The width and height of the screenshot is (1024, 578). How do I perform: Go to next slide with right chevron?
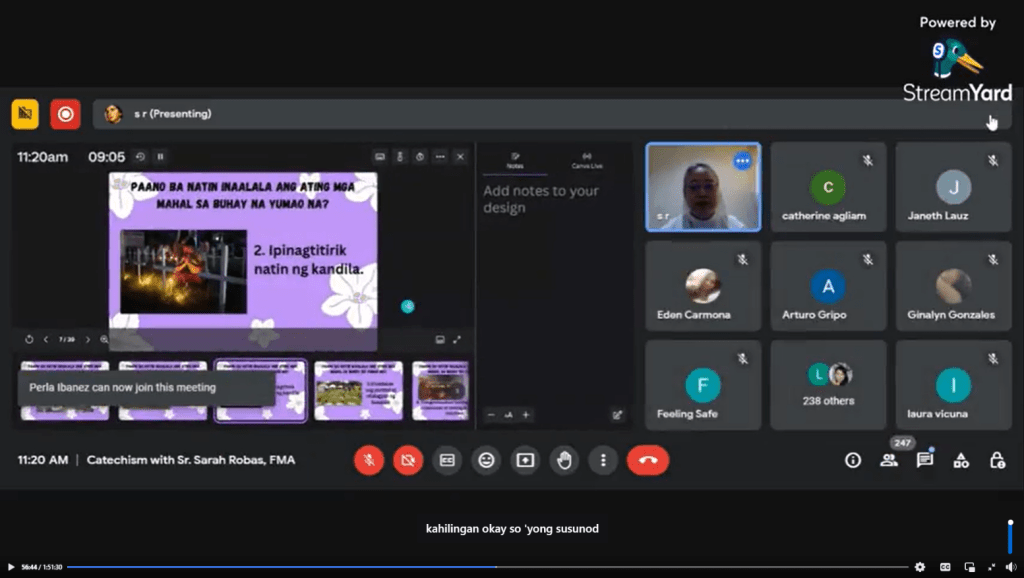87,340
